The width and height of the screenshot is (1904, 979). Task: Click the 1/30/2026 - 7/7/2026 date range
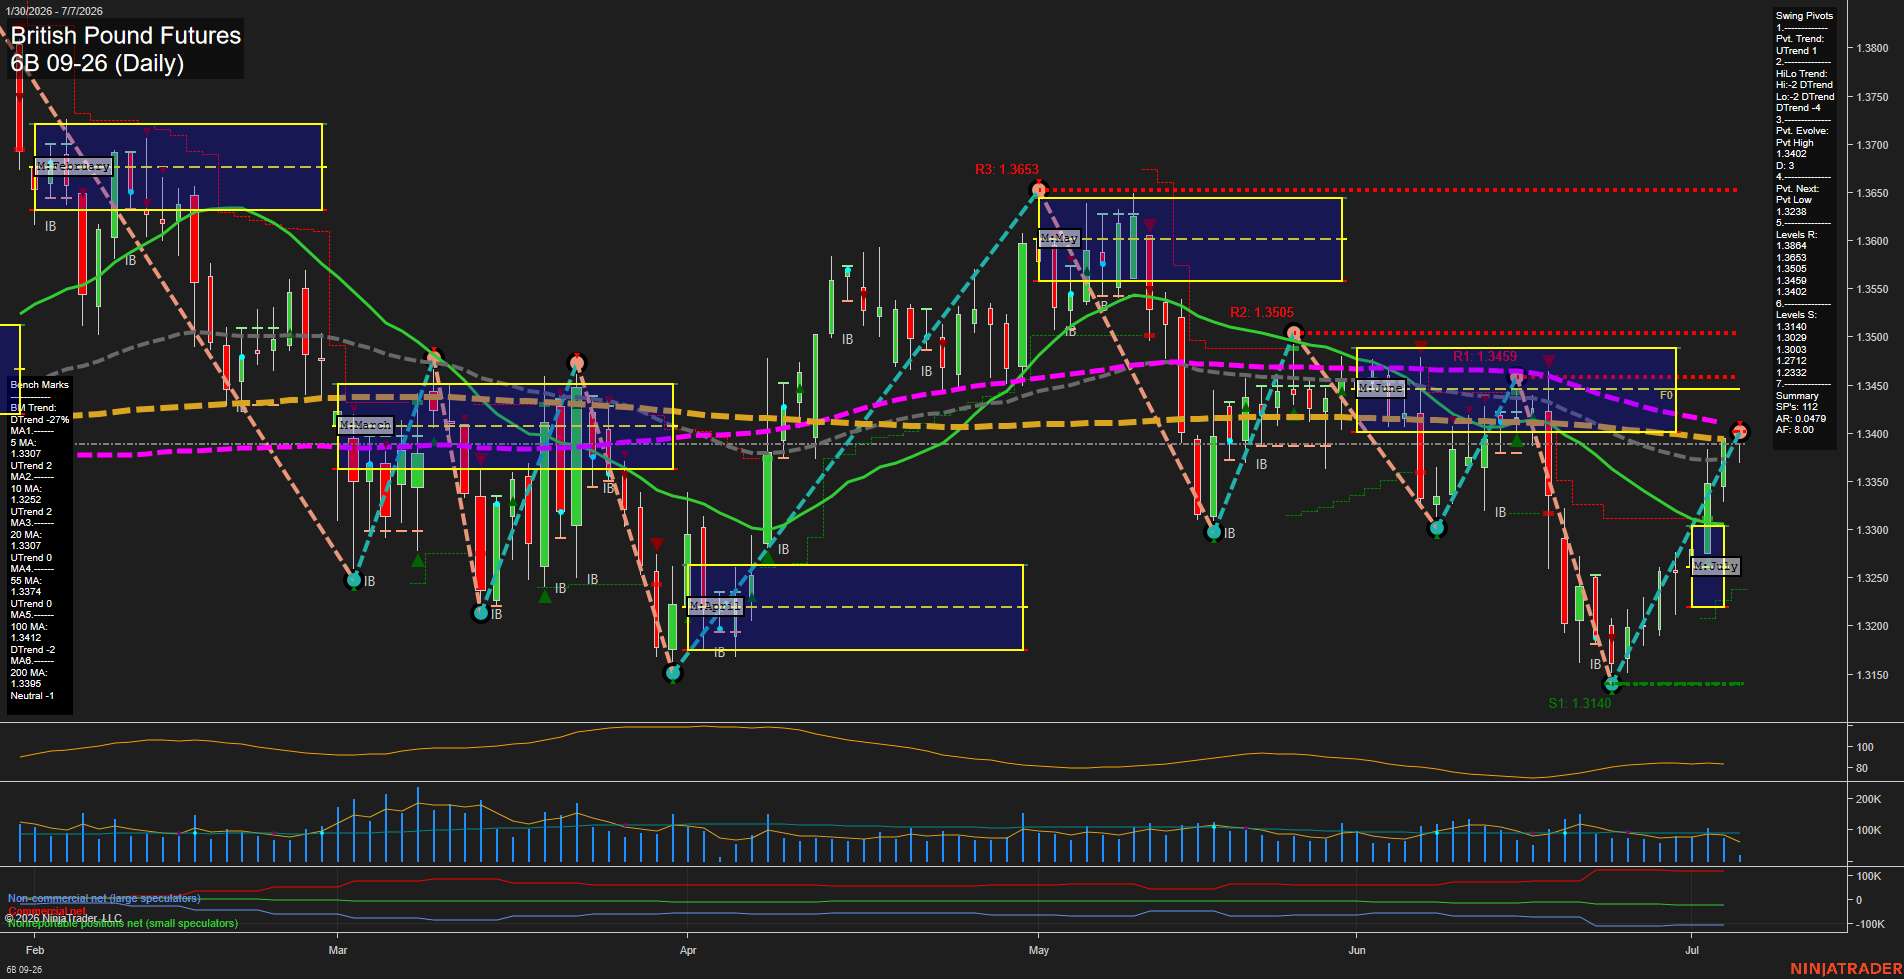[54, 11]
